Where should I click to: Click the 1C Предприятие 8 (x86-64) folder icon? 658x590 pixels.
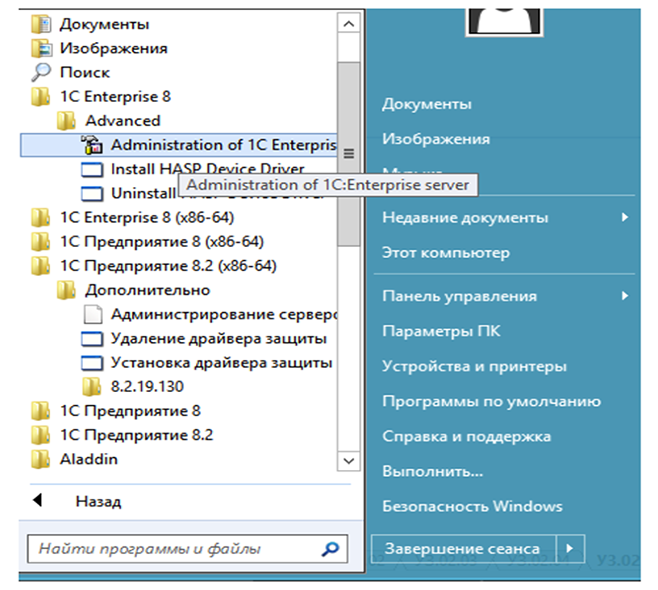[41, 242]
